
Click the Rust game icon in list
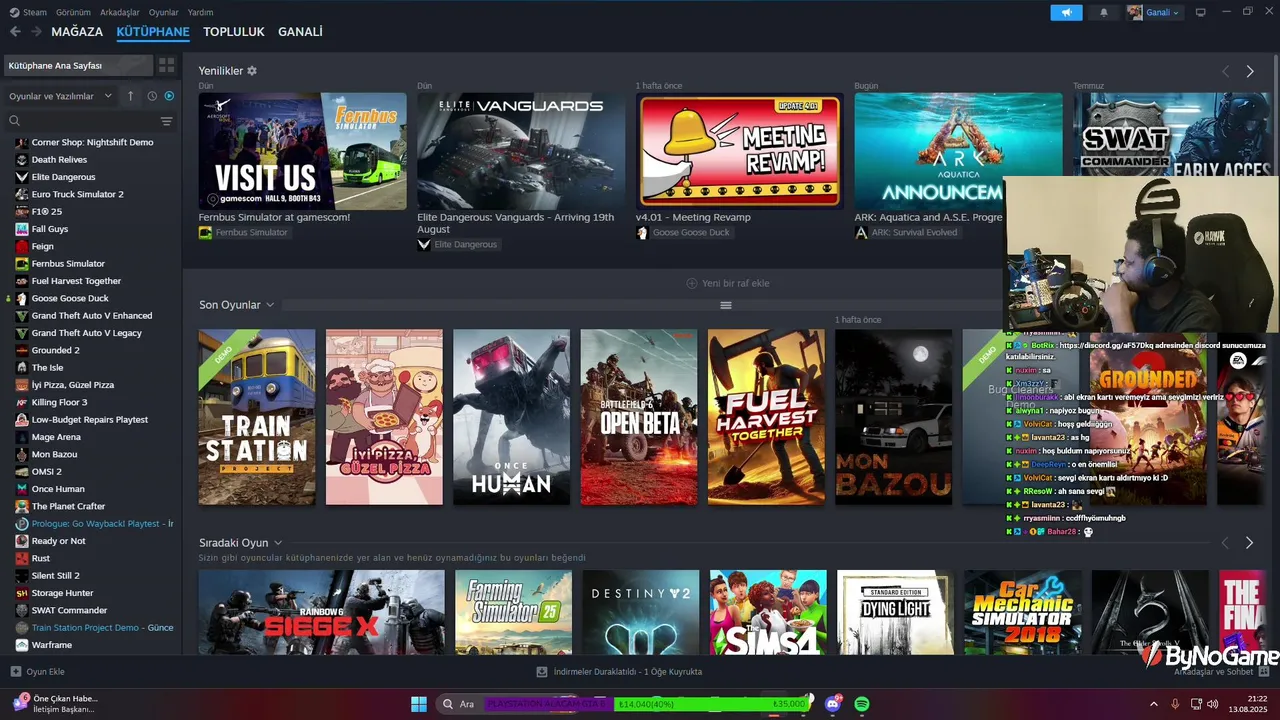click(x=22, y=558)
